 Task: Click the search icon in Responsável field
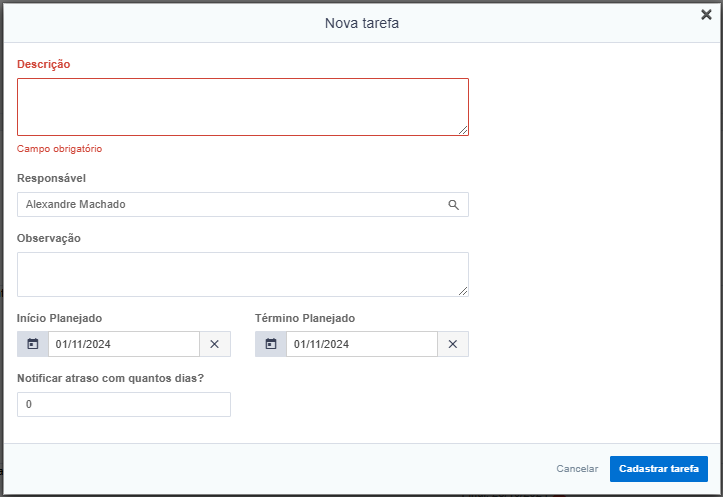point(453,205)
